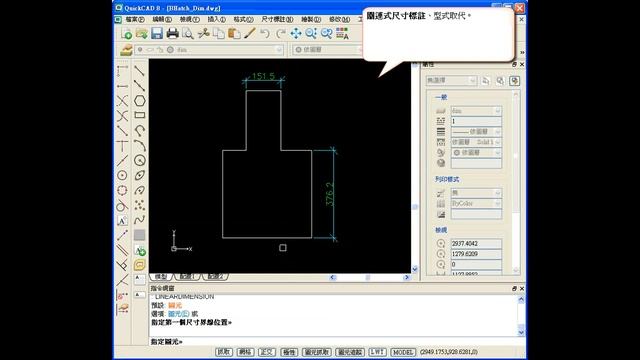Open the plot style dropdown in Properties
The width and height of the screenshot is (640, 360).
(x=476, y=193)
